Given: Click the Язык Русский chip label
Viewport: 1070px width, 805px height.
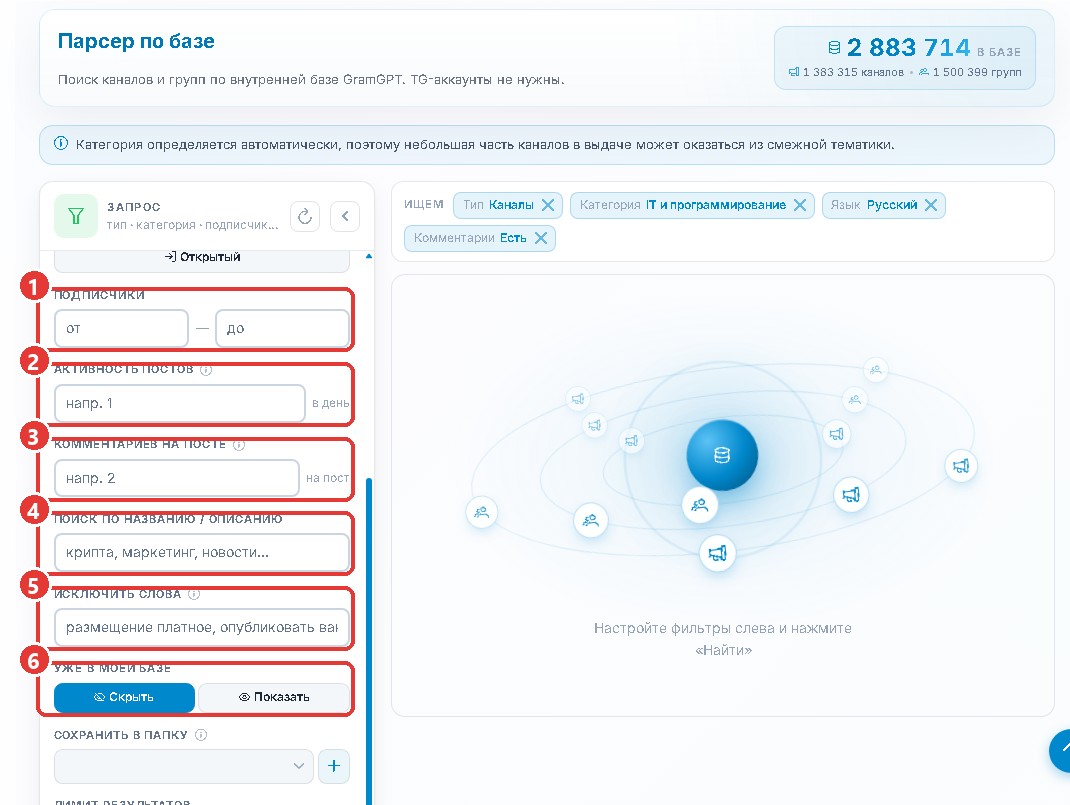Looking at the screenshot, I should (873, 205).
